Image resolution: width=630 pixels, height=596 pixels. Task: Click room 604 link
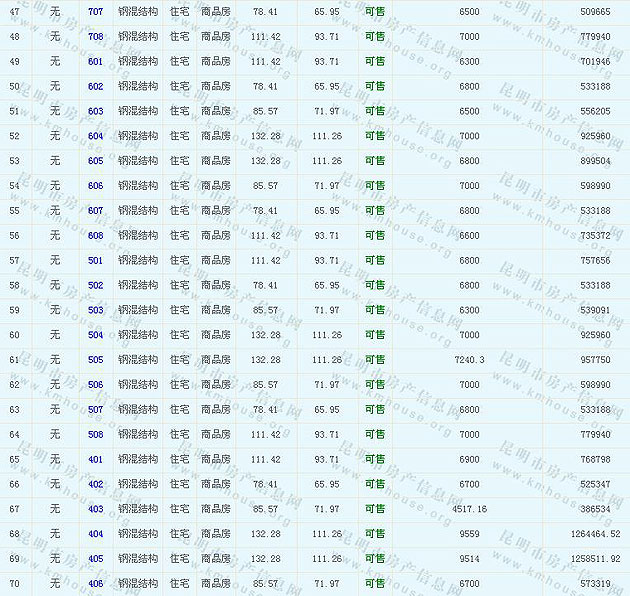pos(95,136)
